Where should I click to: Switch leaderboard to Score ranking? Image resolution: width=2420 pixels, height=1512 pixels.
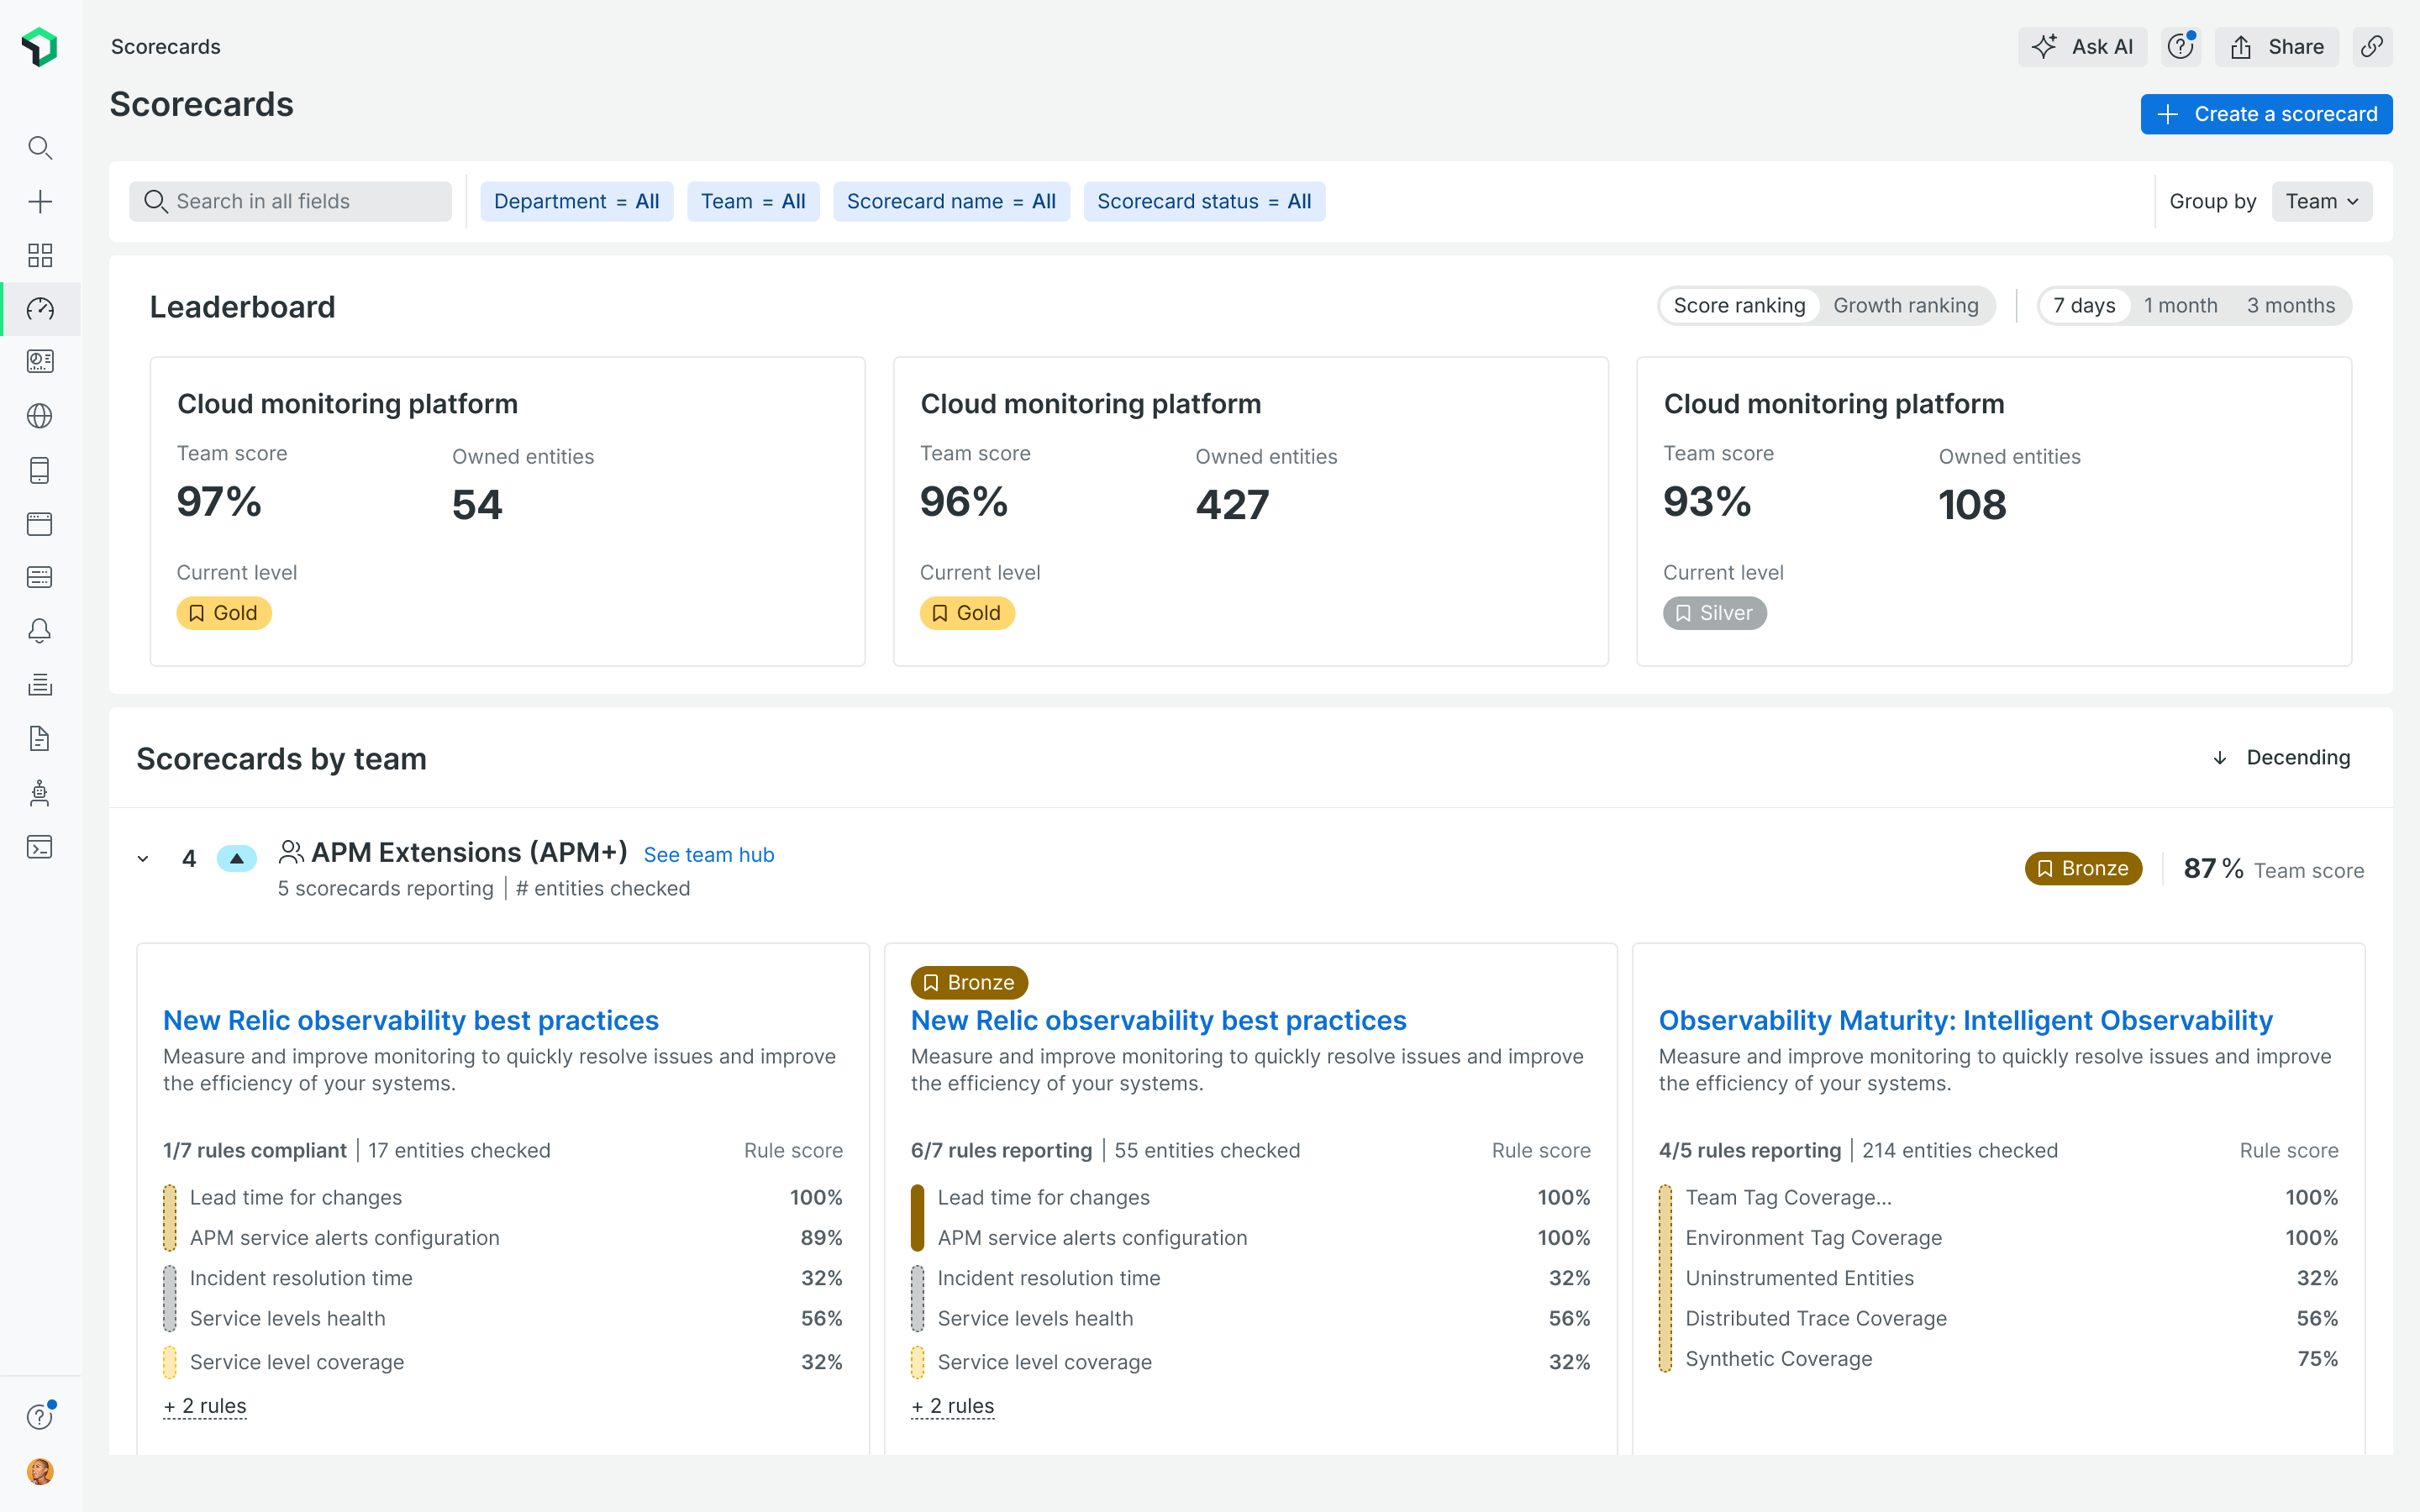tap(1739, 306)
